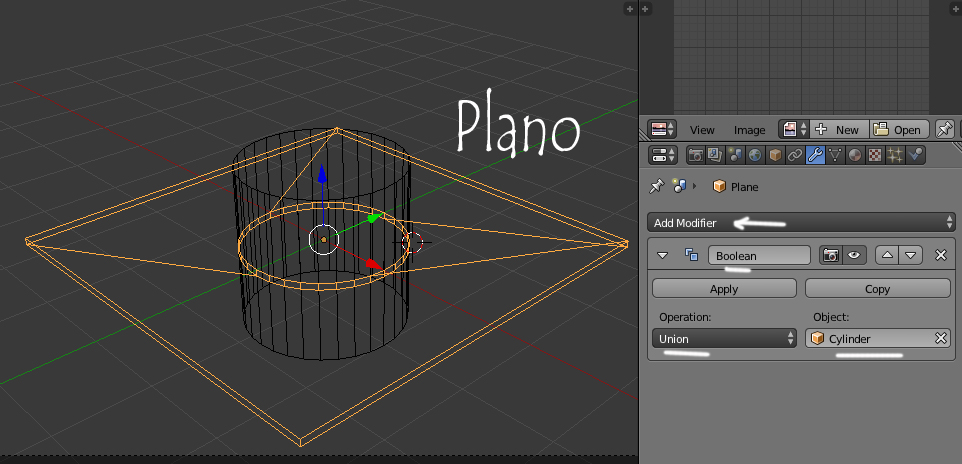The width and height of the screenshot is (962, 464).
Task: Open the image datablock browse dropdown
Action: (x=795, y=130)
